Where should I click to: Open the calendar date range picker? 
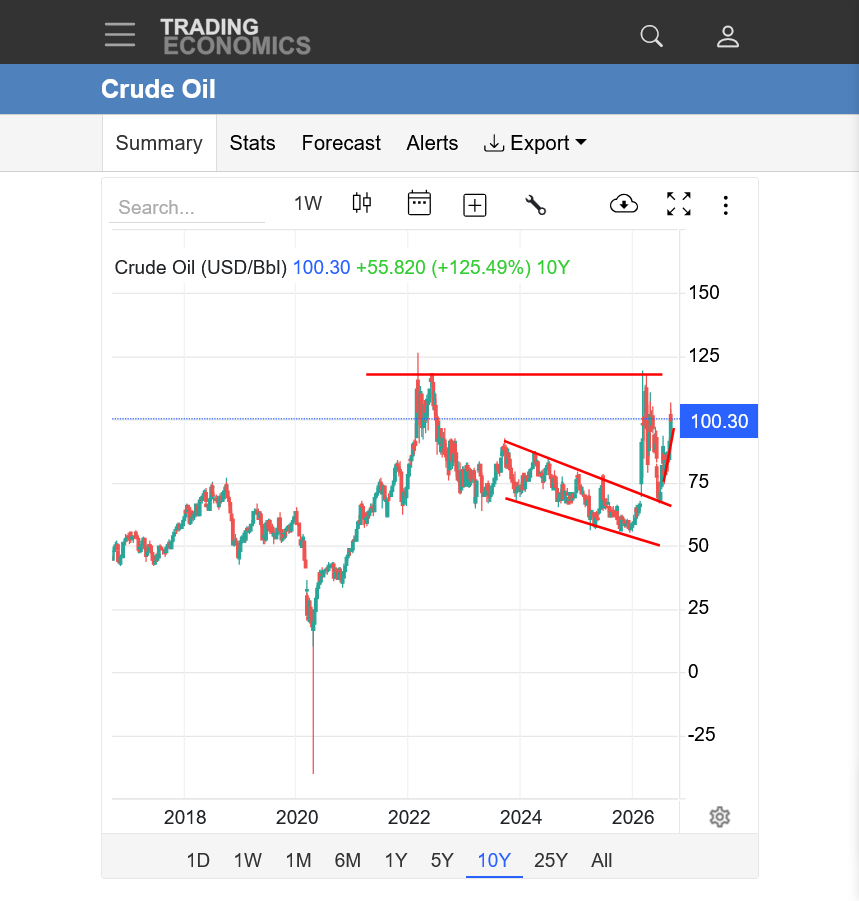pos(419,203)
